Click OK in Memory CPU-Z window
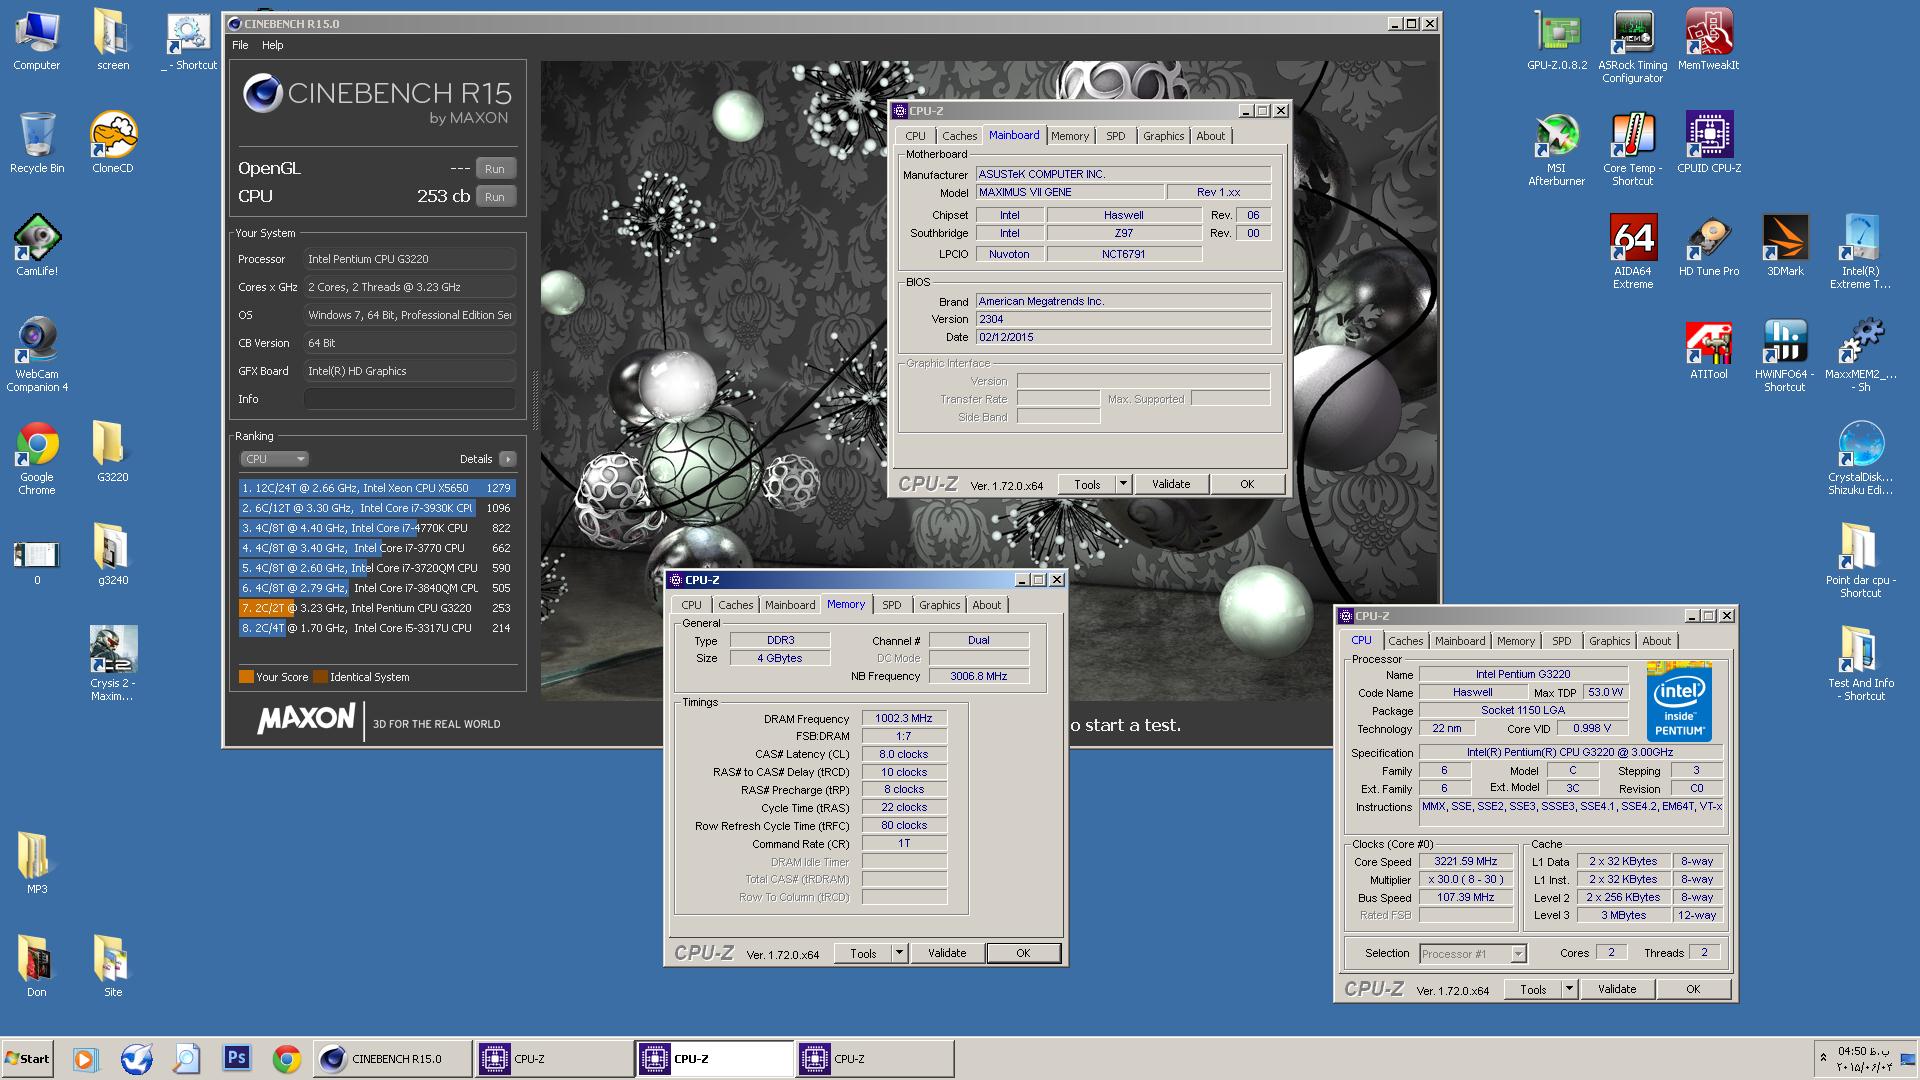 [1023, 953]
